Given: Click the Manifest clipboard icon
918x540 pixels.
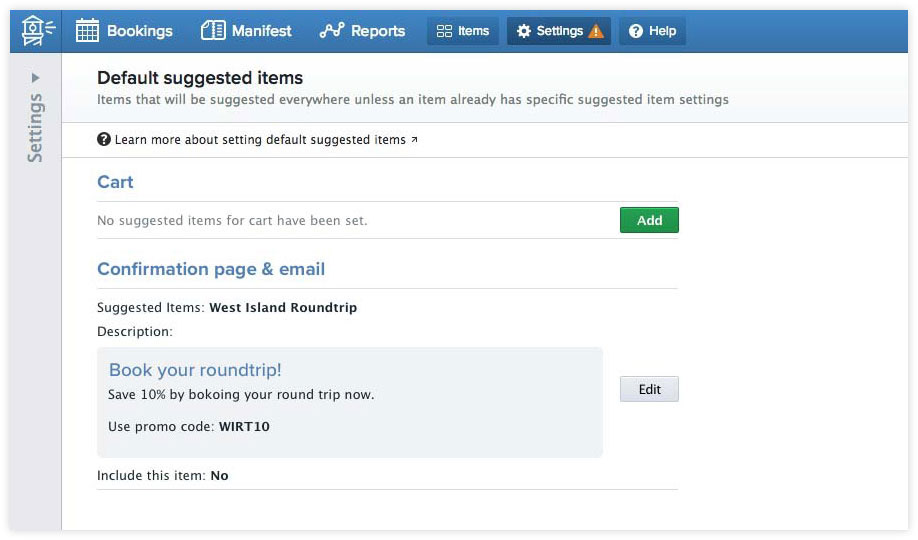Looking at the screenshot, I should pyautogui.click(x=213, y=31).
